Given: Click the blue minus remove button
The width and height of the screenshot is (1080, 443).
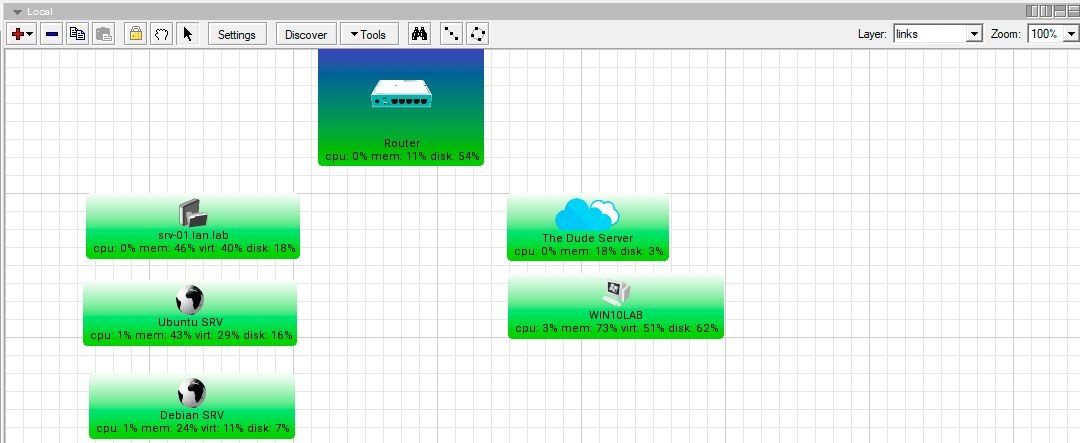Looking at the screenshot, I should (x=52, y=34).
